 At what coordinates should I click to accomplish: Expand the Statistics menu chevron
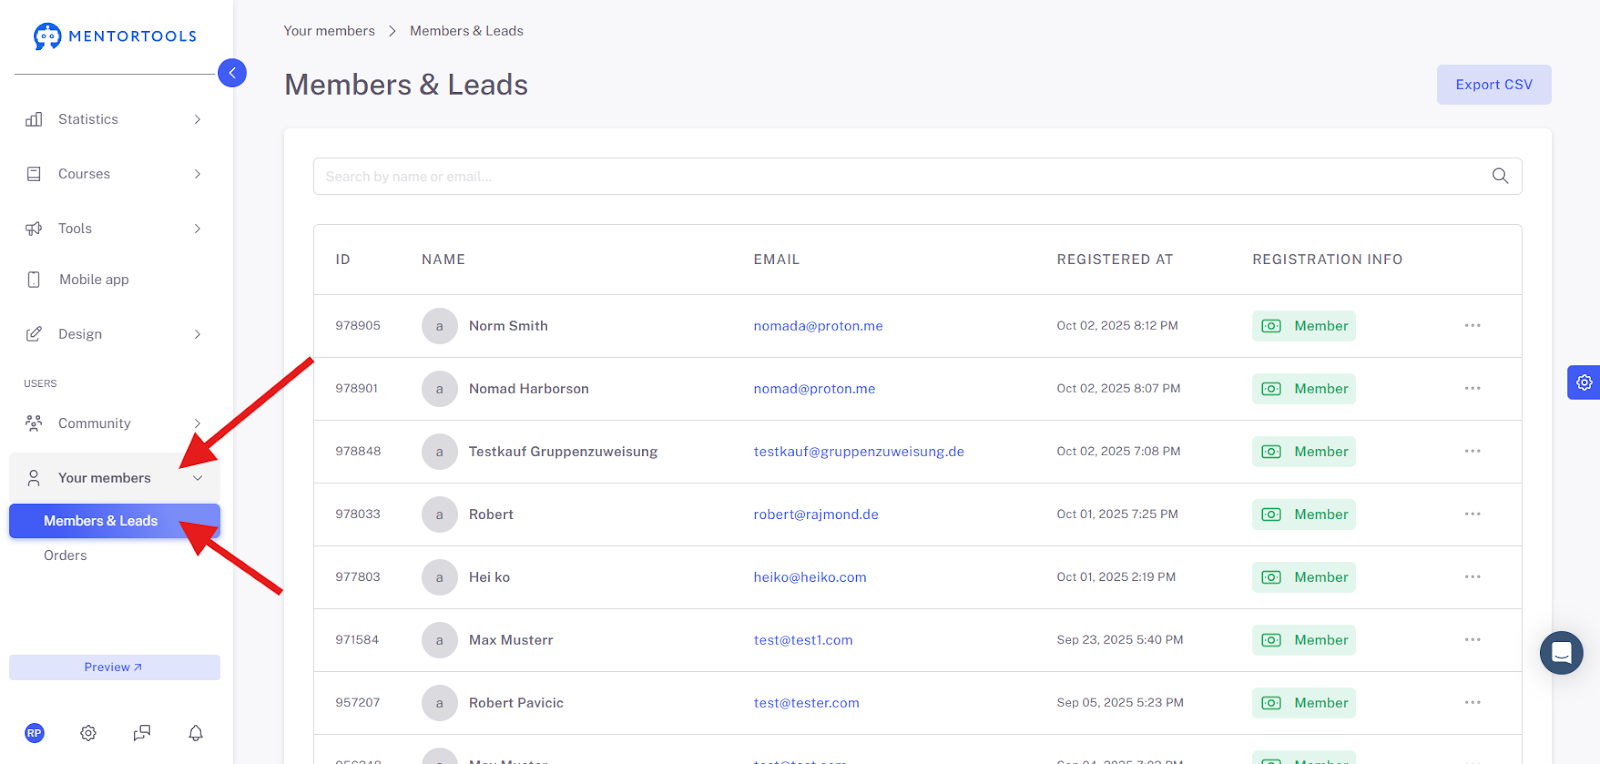(x=197, y=120)
